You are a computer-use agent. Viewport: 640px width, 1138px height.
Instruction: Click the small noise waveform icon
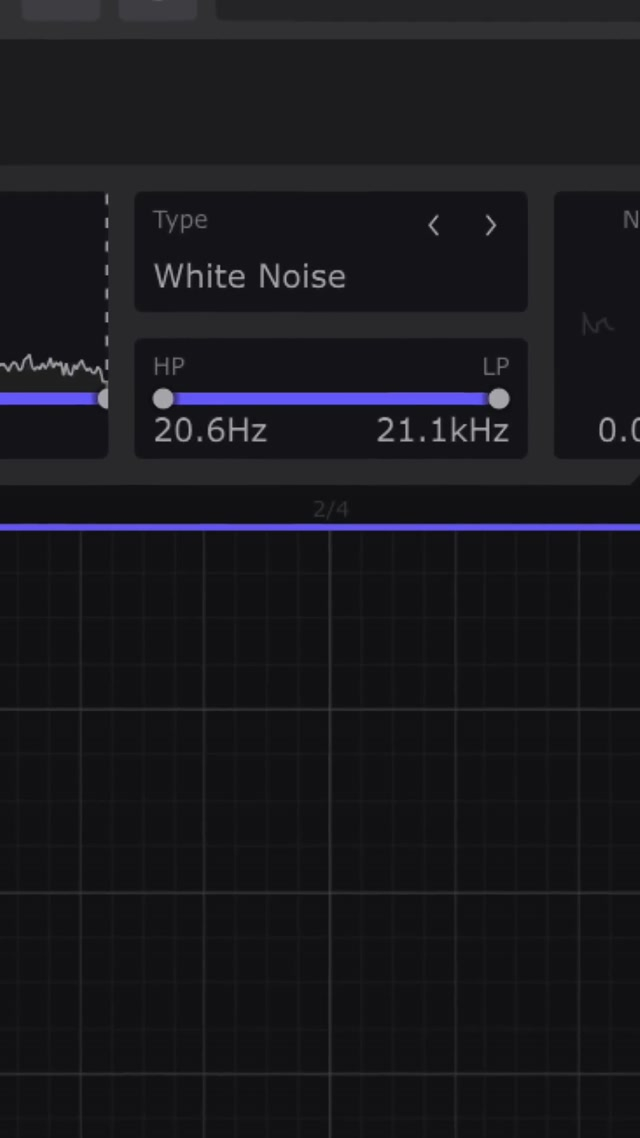coord(597,324)
